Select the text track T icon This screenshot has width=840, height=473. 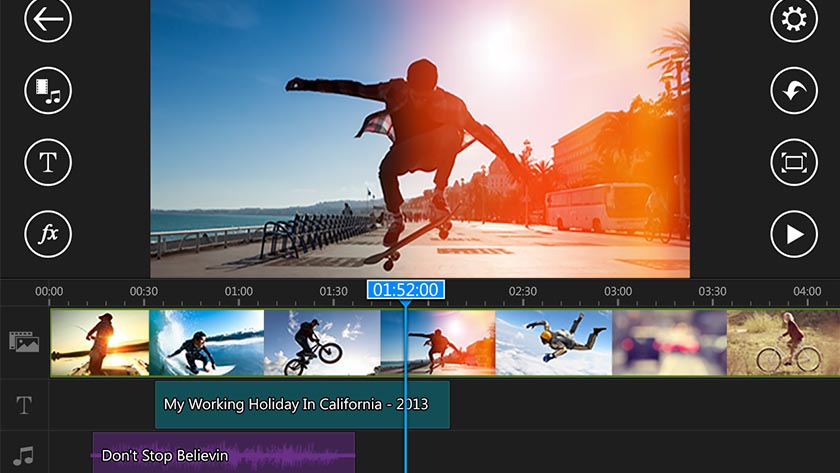tap(24, 405)
